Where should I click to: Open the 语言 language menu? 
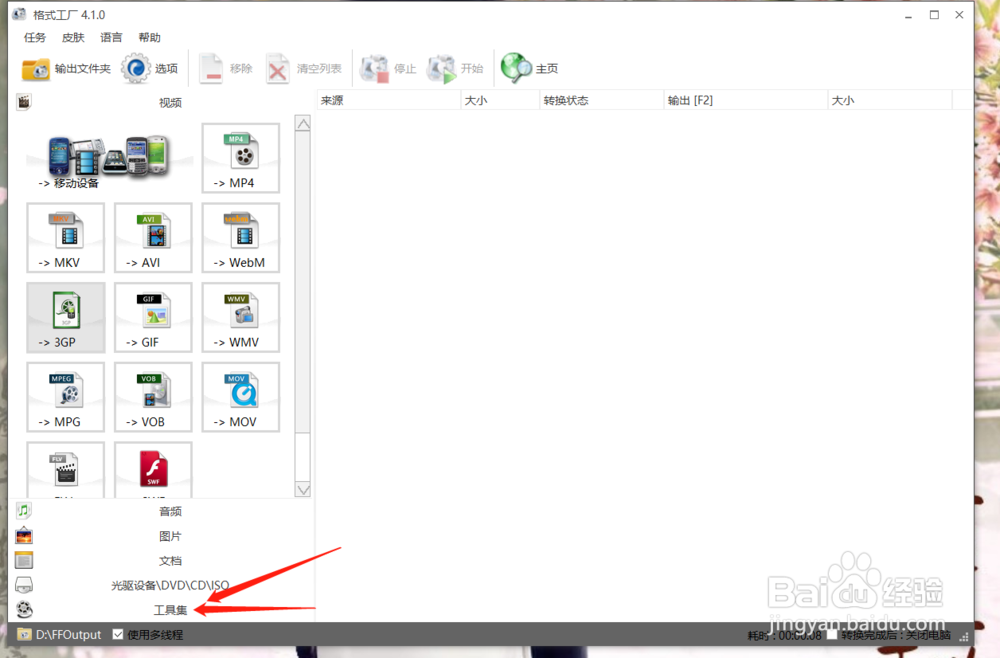[x=111, y=38]
